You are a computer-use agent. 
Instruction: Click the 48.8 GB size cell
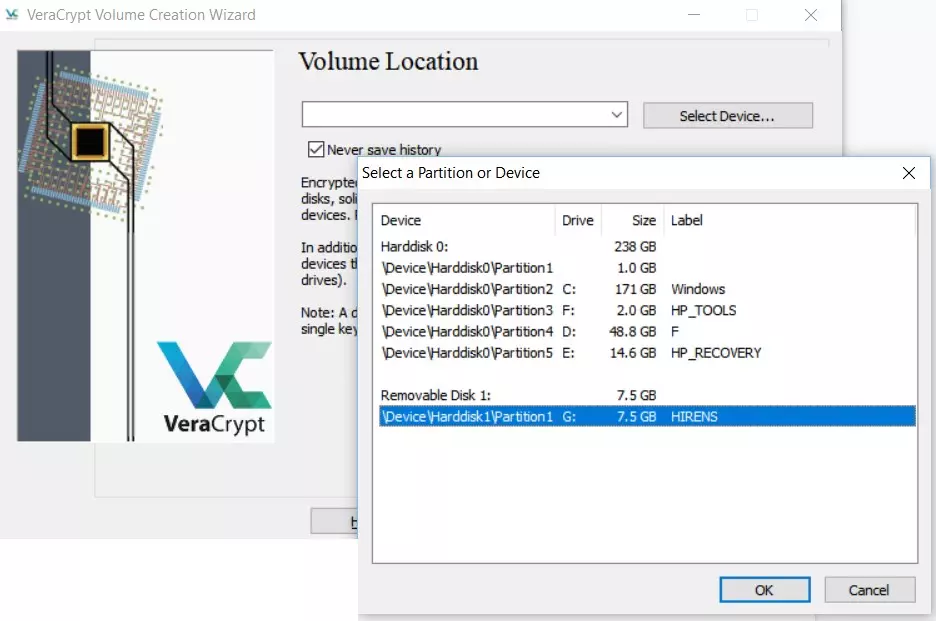[633, 332]
